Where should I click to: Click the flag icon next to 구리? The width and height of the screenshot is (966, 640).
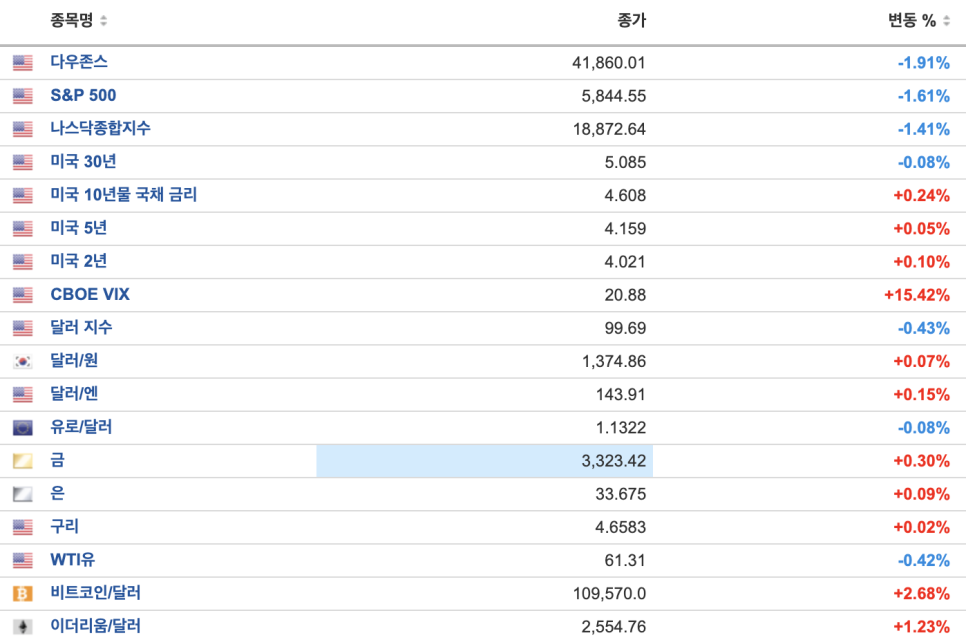(23, 527)
